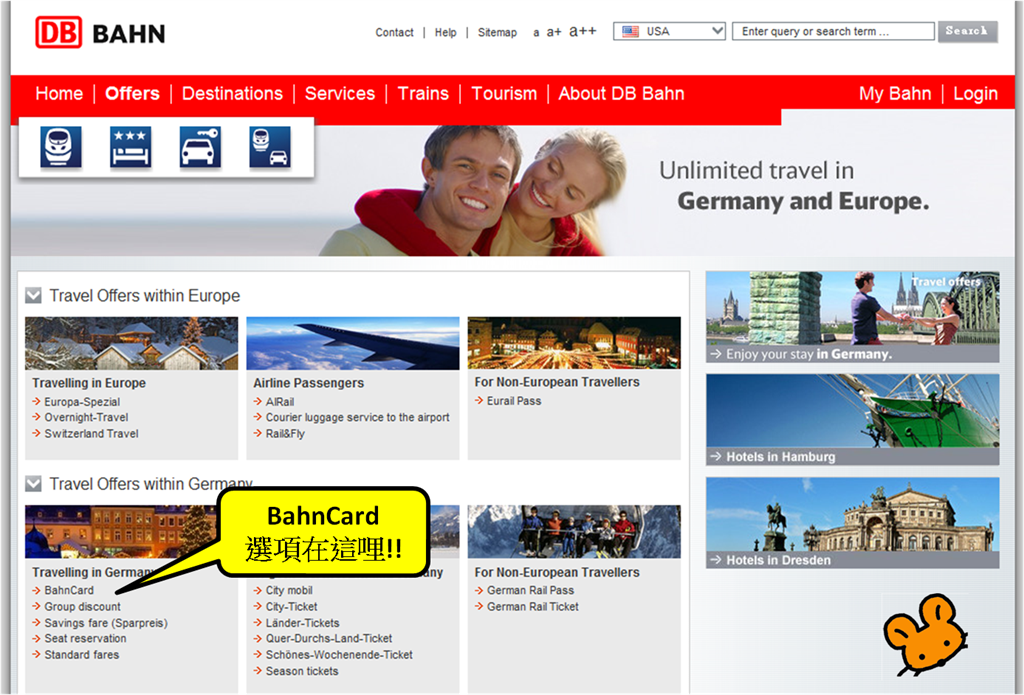Open the USA country dropdown

pos(668,30)
